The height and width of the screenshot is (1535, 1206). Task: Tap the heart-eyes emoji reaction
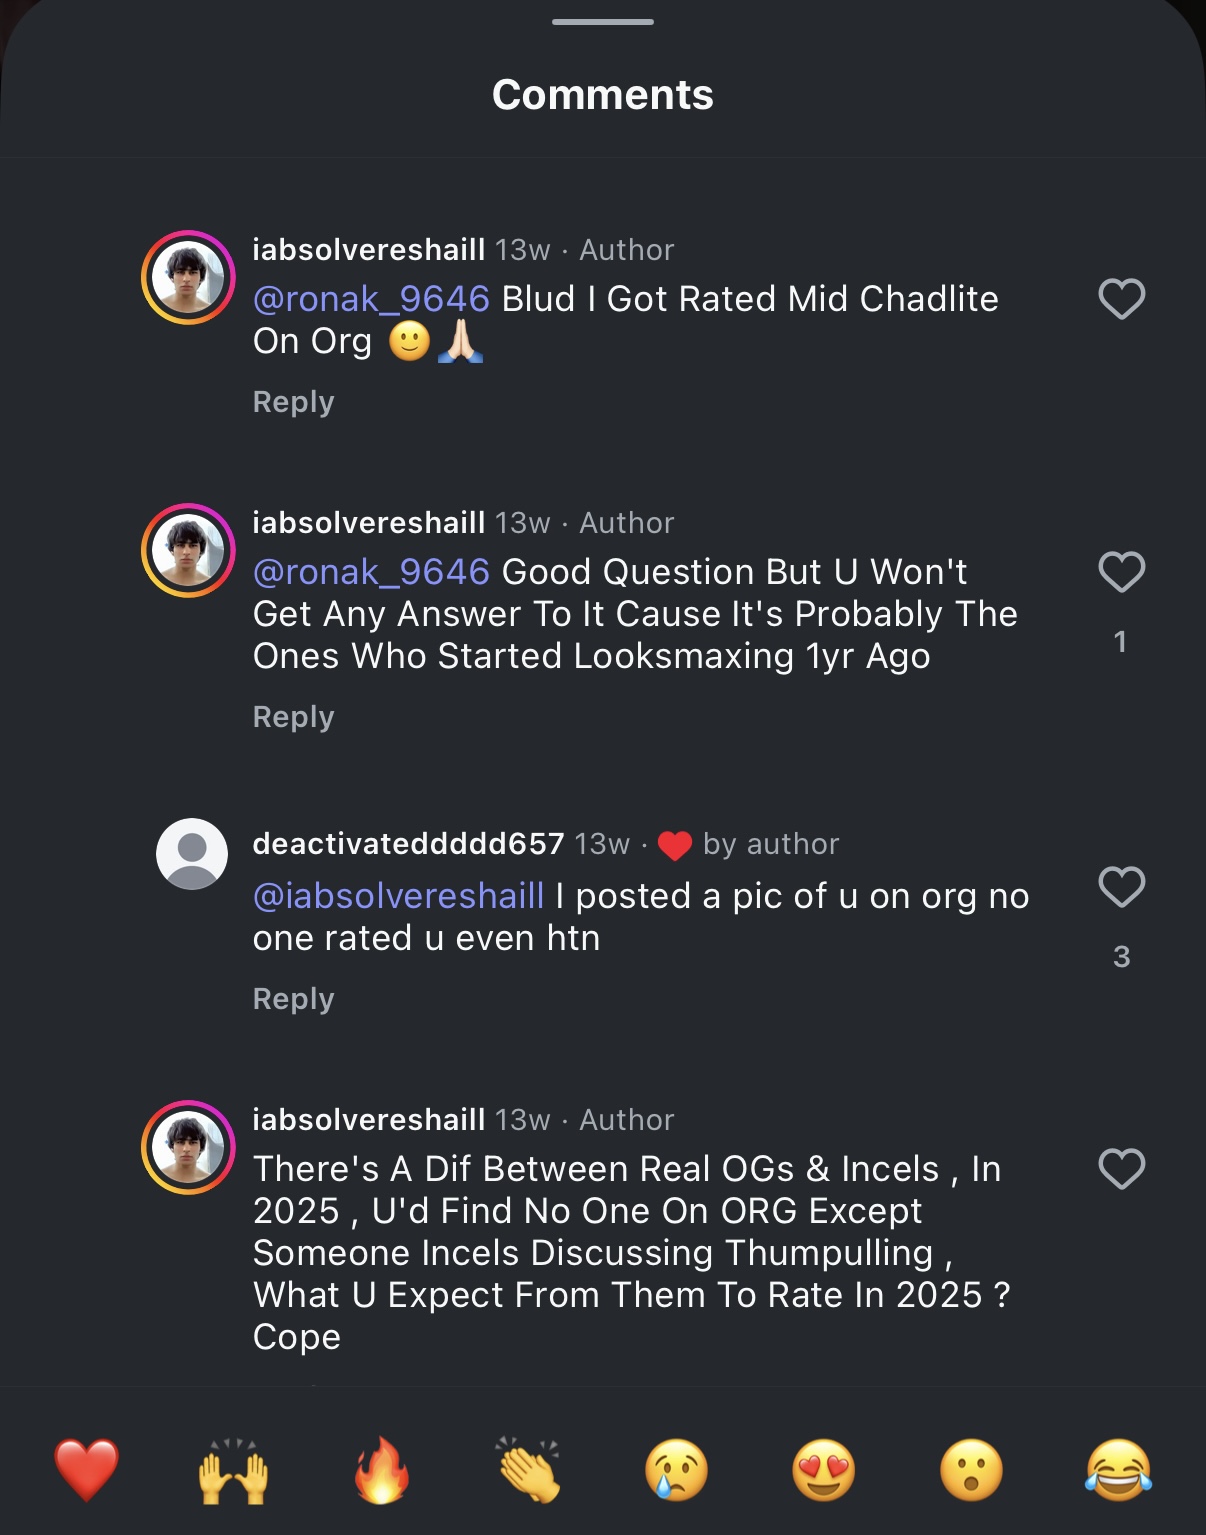(x=824, y=1470)
